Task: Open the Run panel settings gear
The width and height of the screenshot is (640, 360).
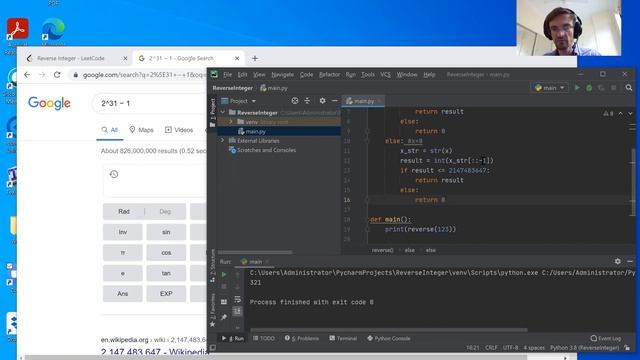Action: pos(618,261)
